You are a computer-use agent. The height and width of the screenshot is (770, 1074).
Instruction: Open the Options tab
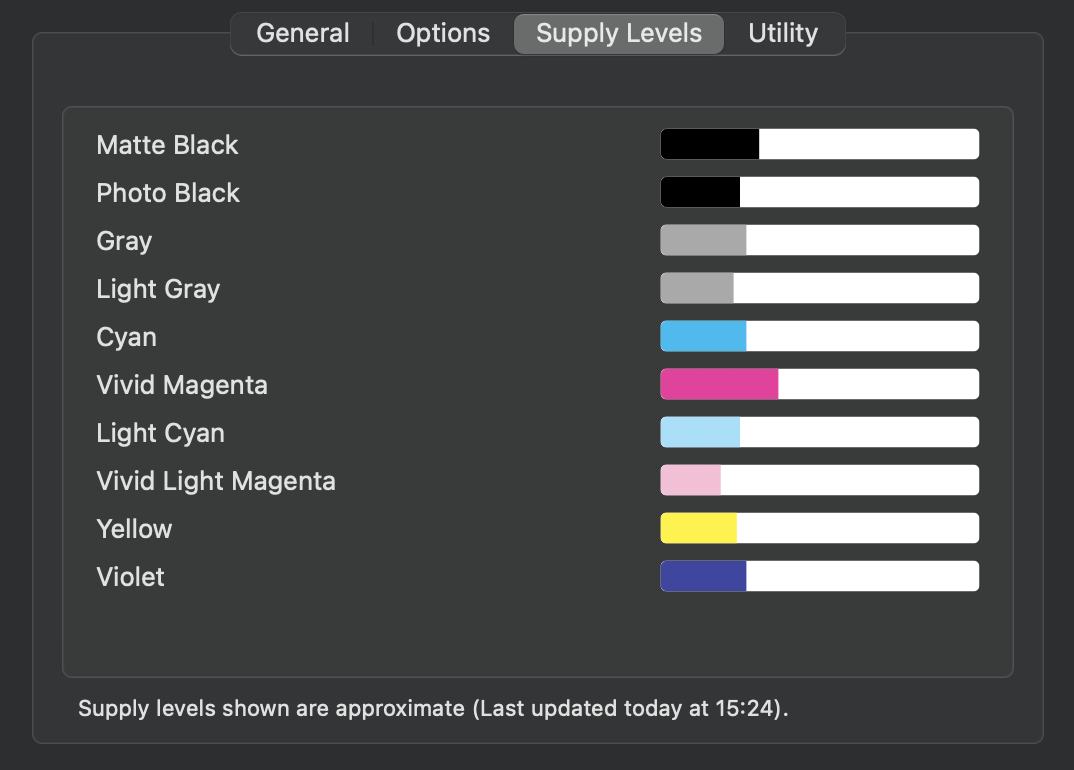tap(443, 33)
